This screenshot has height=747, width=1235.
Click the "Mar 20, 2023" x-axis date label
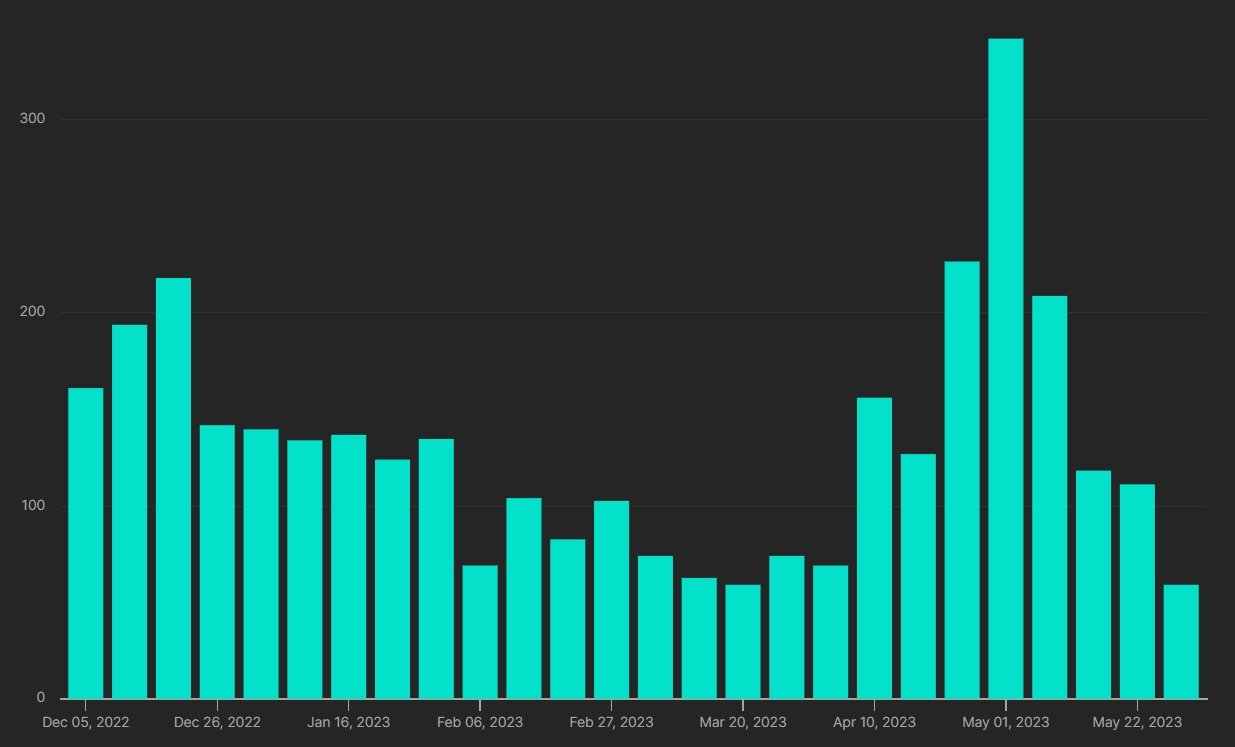coord(742,722)
